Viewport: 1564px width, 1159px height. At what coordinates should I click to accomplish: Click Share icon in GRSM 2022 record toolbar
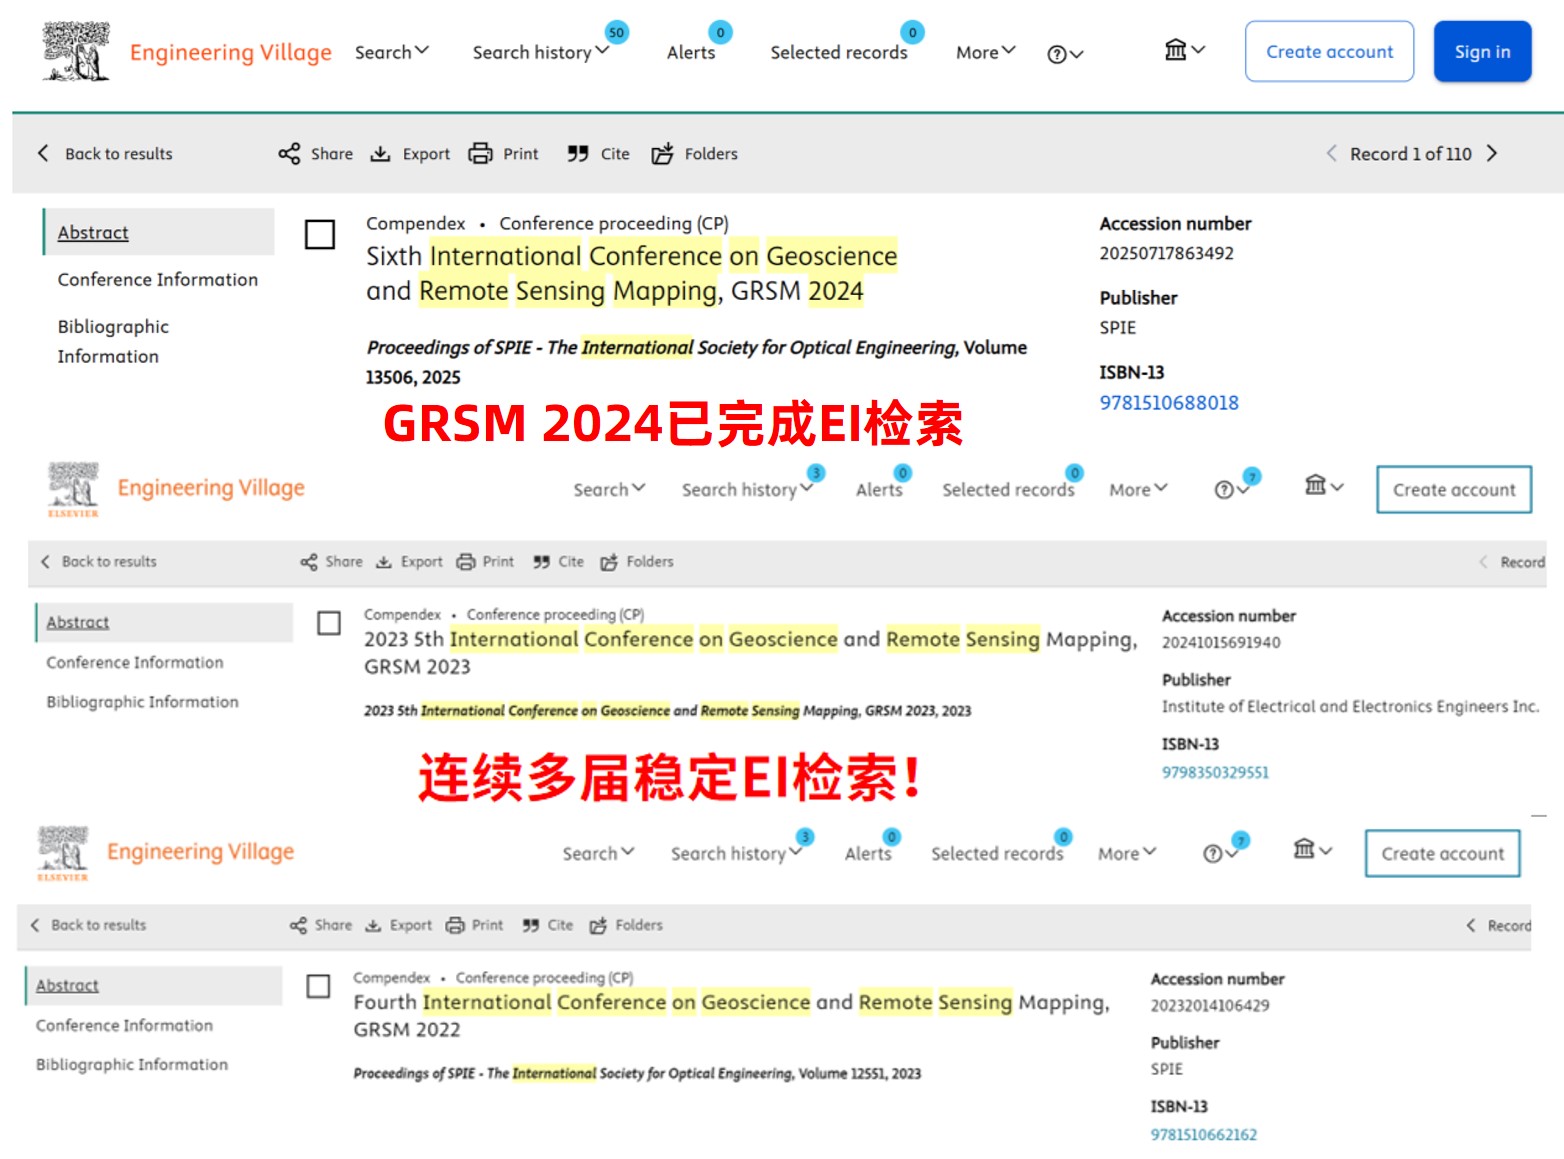(x=298, y=926)
